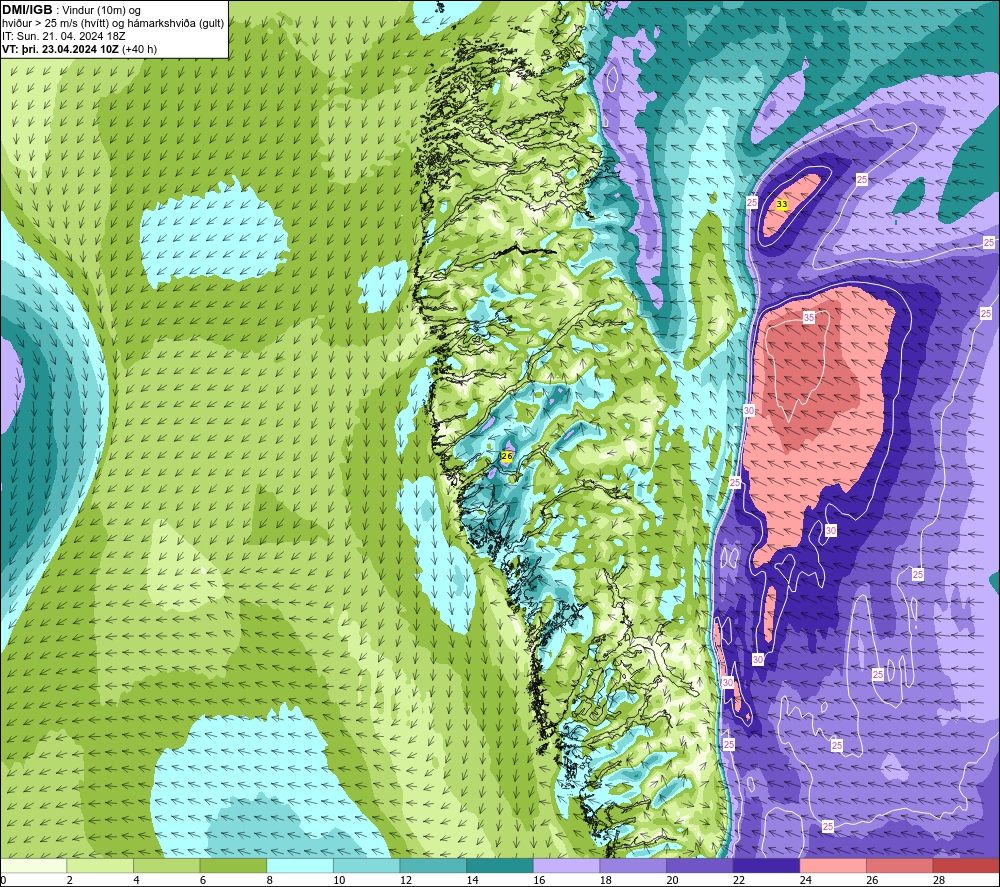Click the color scale value '12'
The image size is (1000, 887).
406,880
